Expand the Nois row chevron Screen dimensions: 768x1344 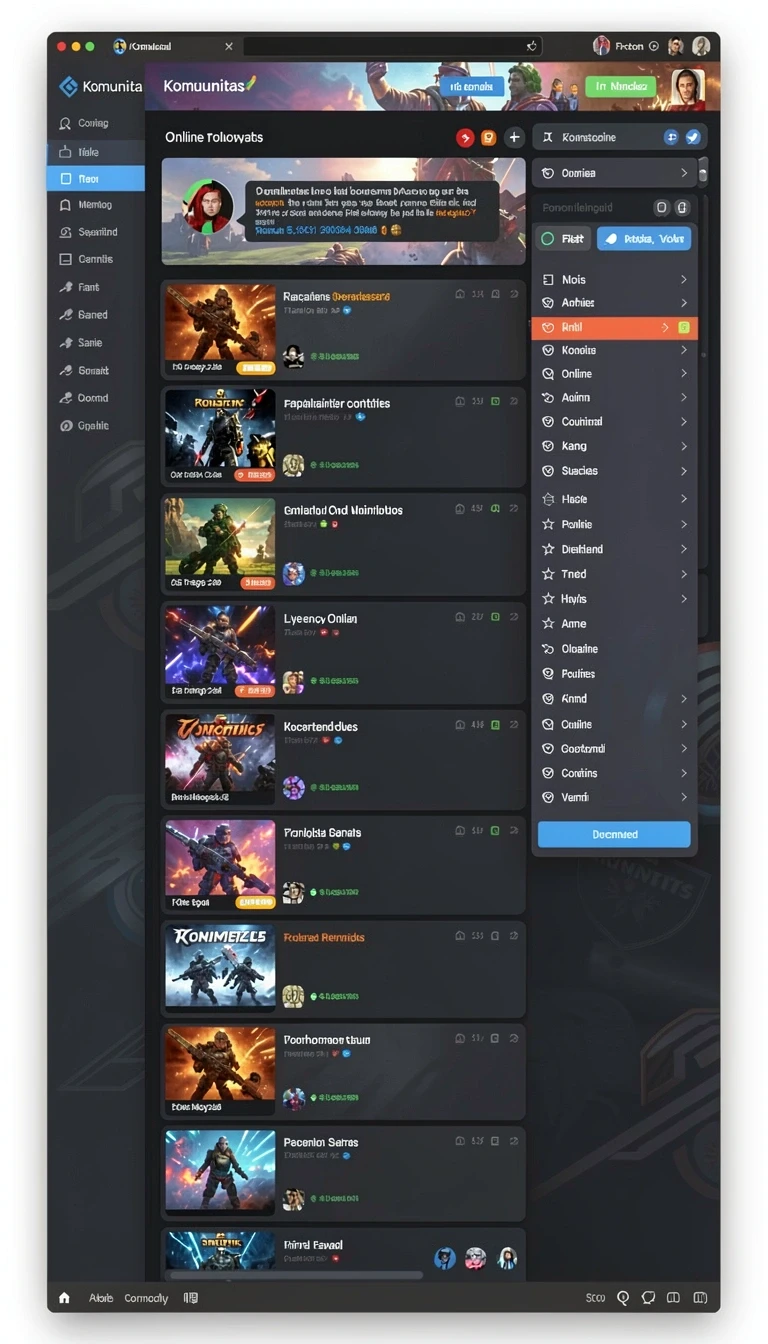684,280
